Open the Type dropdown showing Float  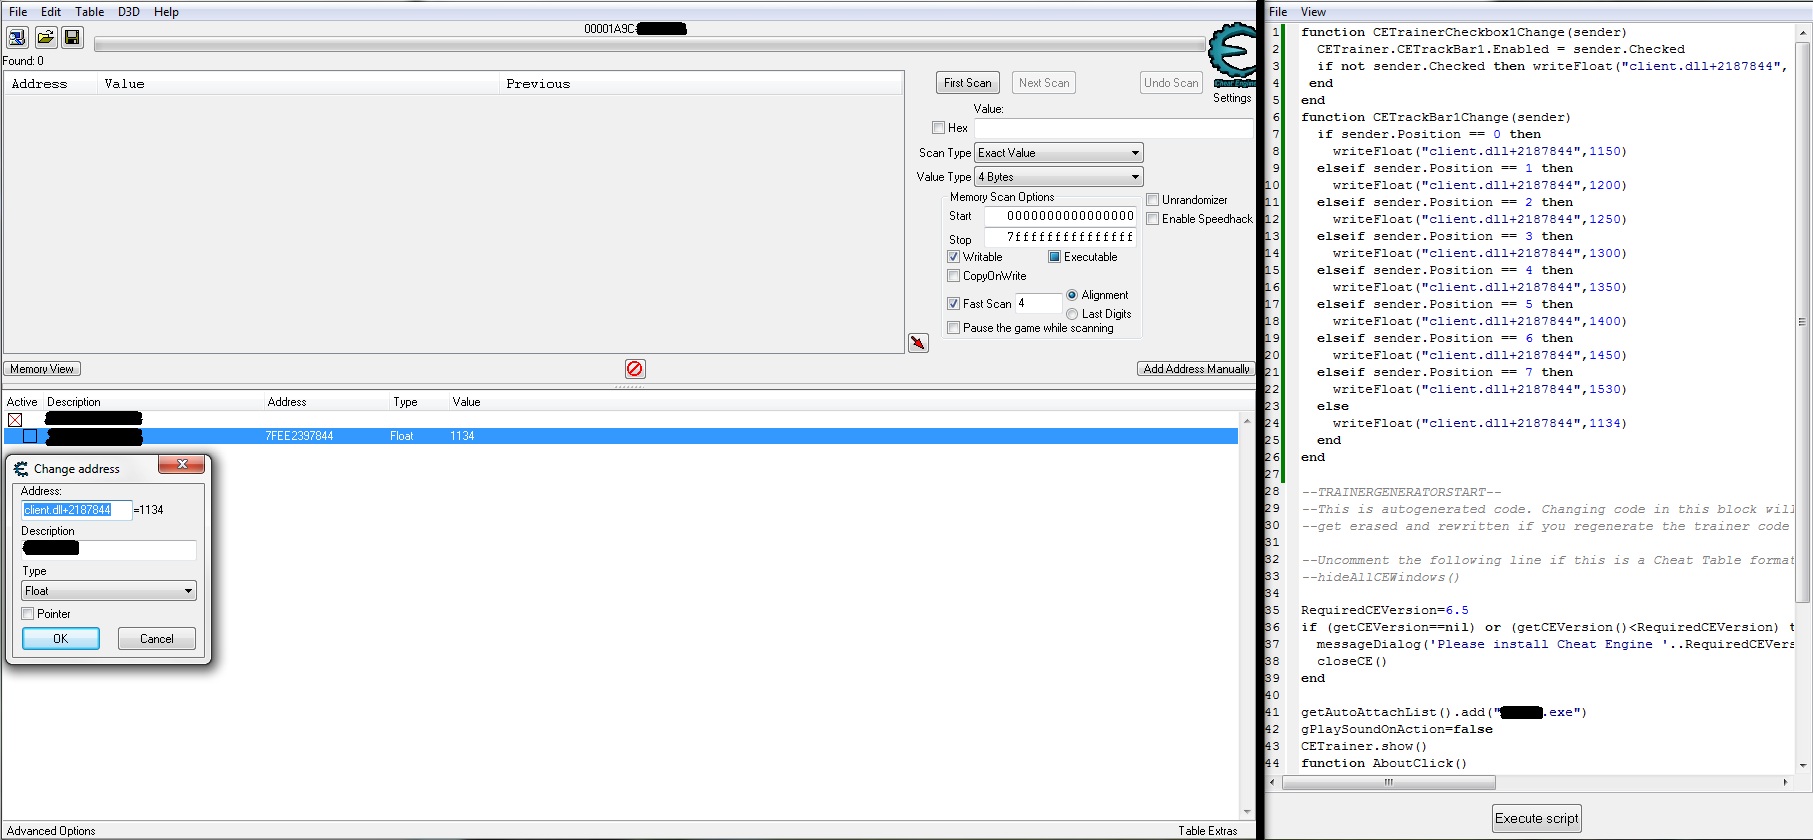108,591
